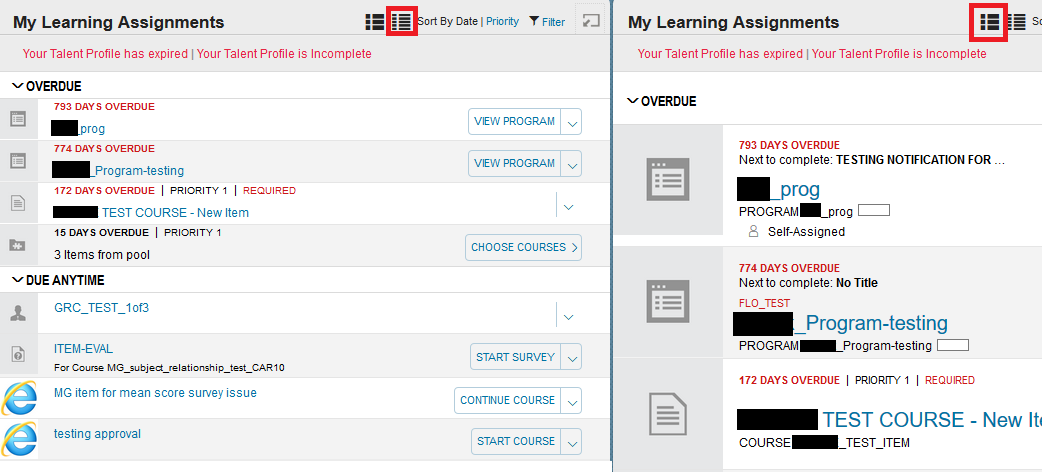Click program icon beside 793 days overdue row, left panel
Viewport: 1042px width, 472px height.
(18, 120)
